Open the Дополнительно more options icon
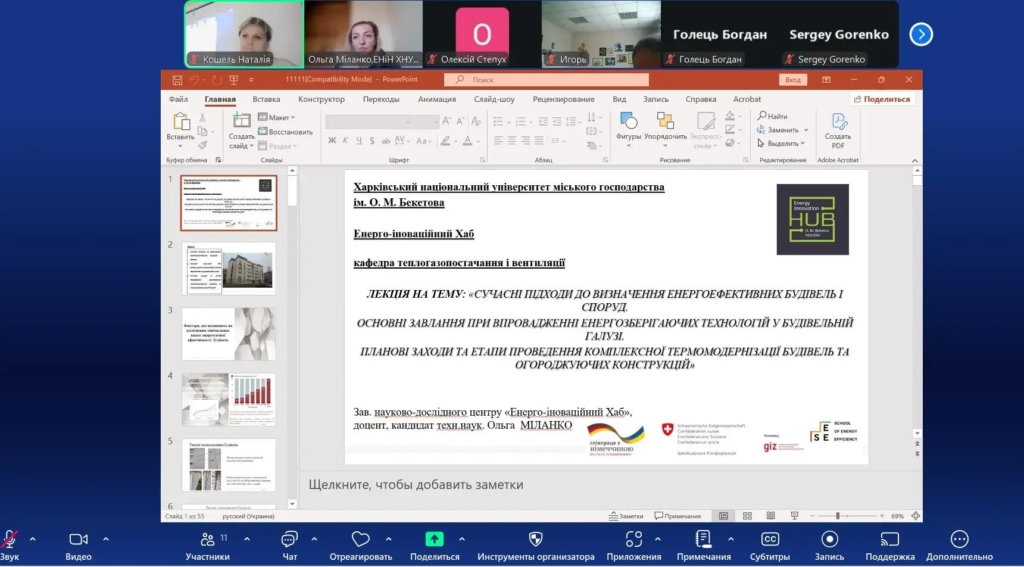The width and height of the screenshot is (1024, 567). (959, 539)
